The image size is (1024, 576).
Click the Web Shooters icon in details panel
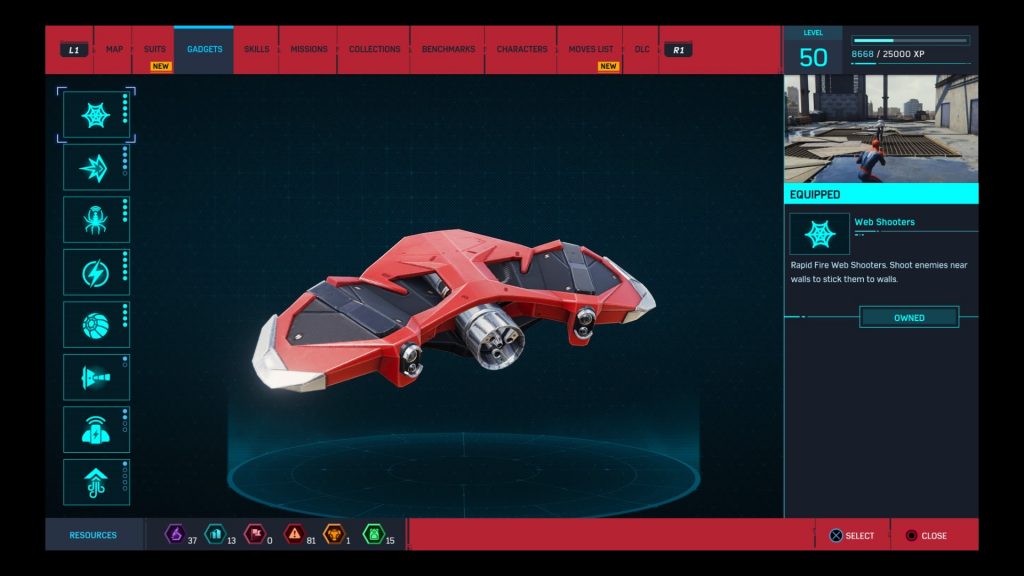point(820,234)
